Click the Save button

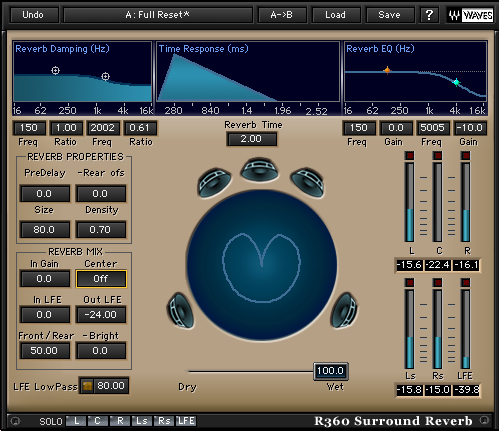[390, 15]
